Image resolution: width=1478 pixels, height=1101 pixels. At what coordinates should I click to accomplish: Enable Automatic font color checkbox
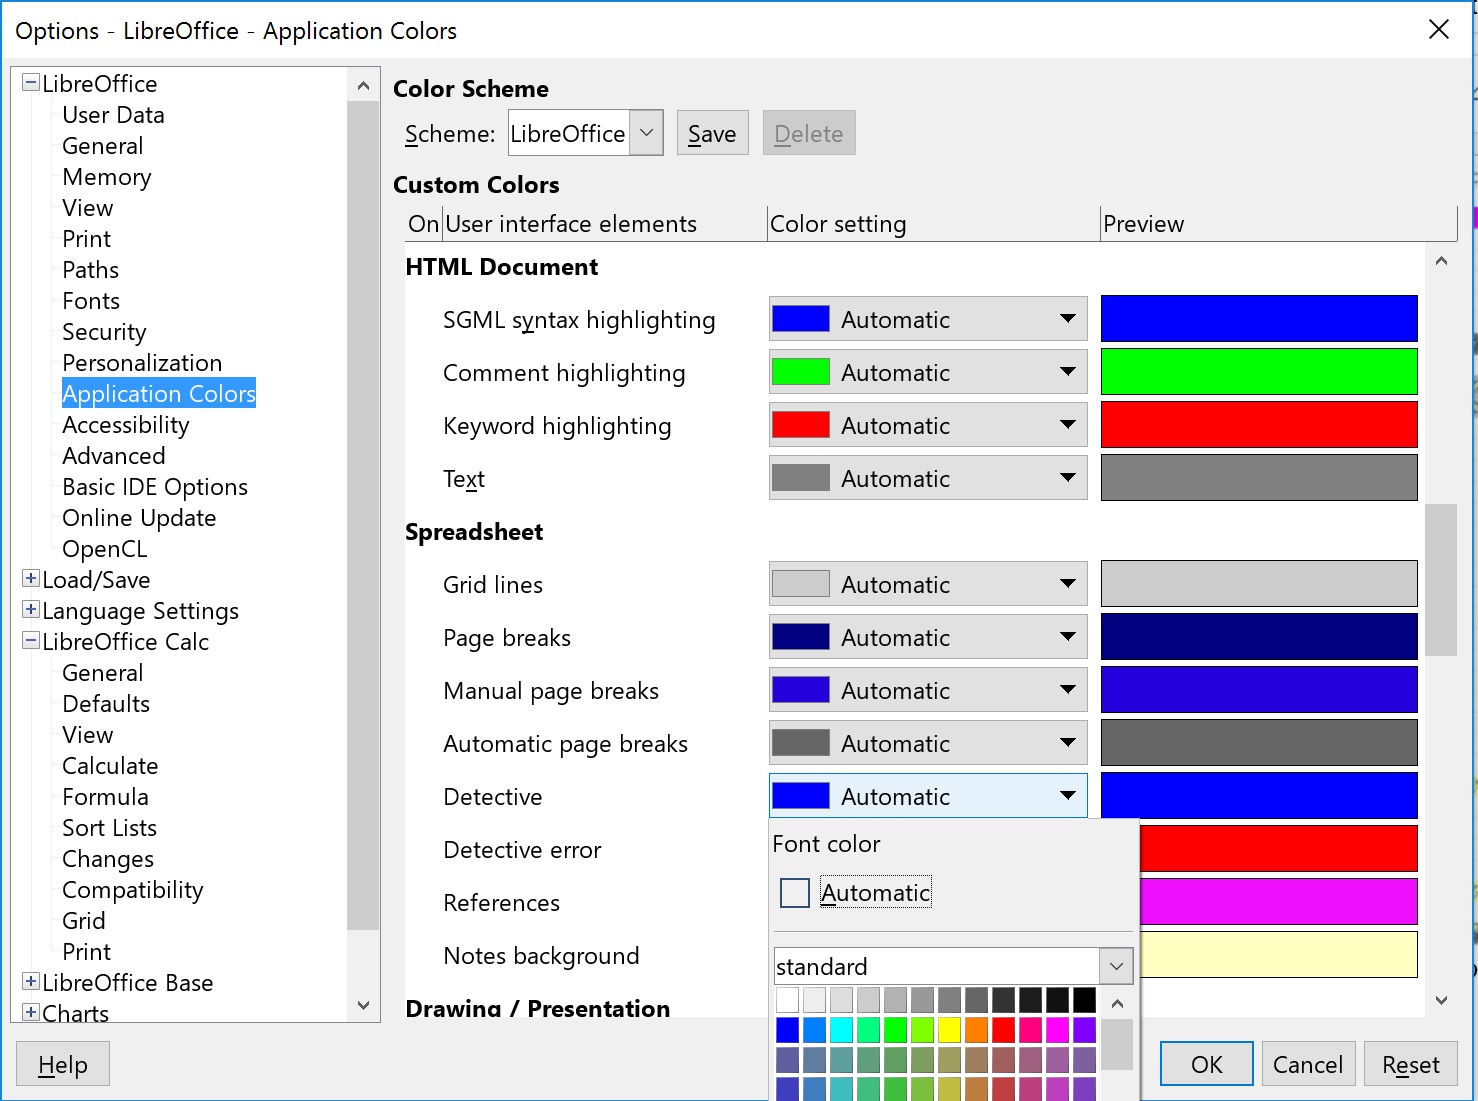[x=793, y=892]
